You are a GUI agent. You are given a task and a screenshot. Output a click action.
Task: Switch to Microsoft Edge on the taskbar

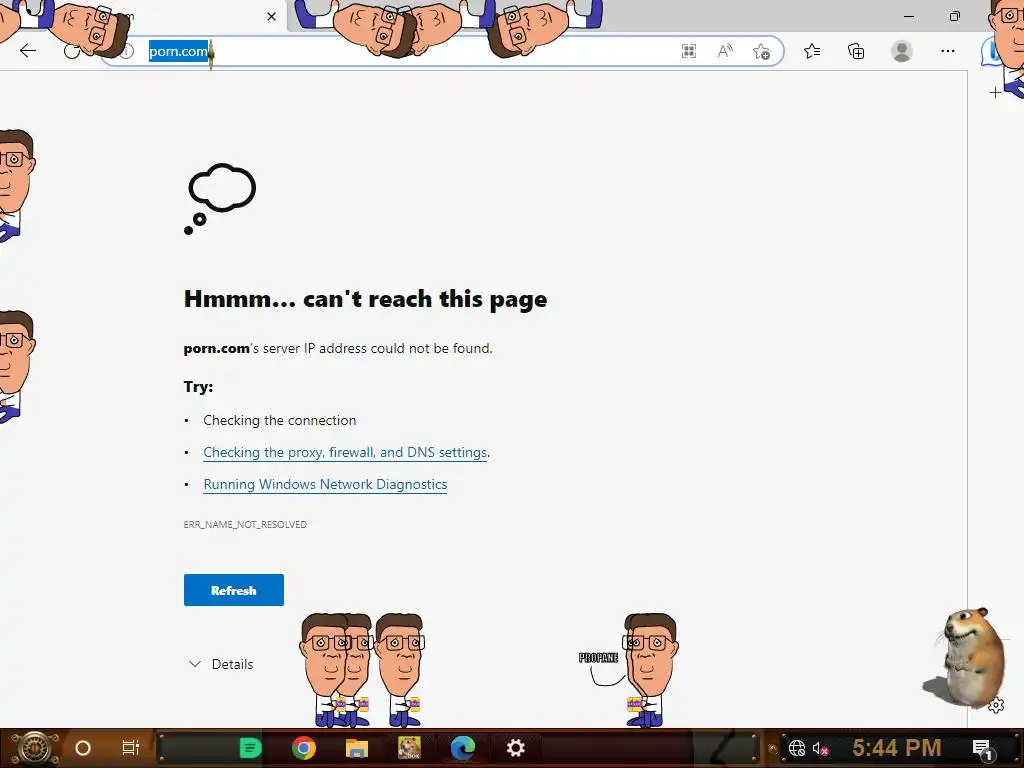[462, 748]
